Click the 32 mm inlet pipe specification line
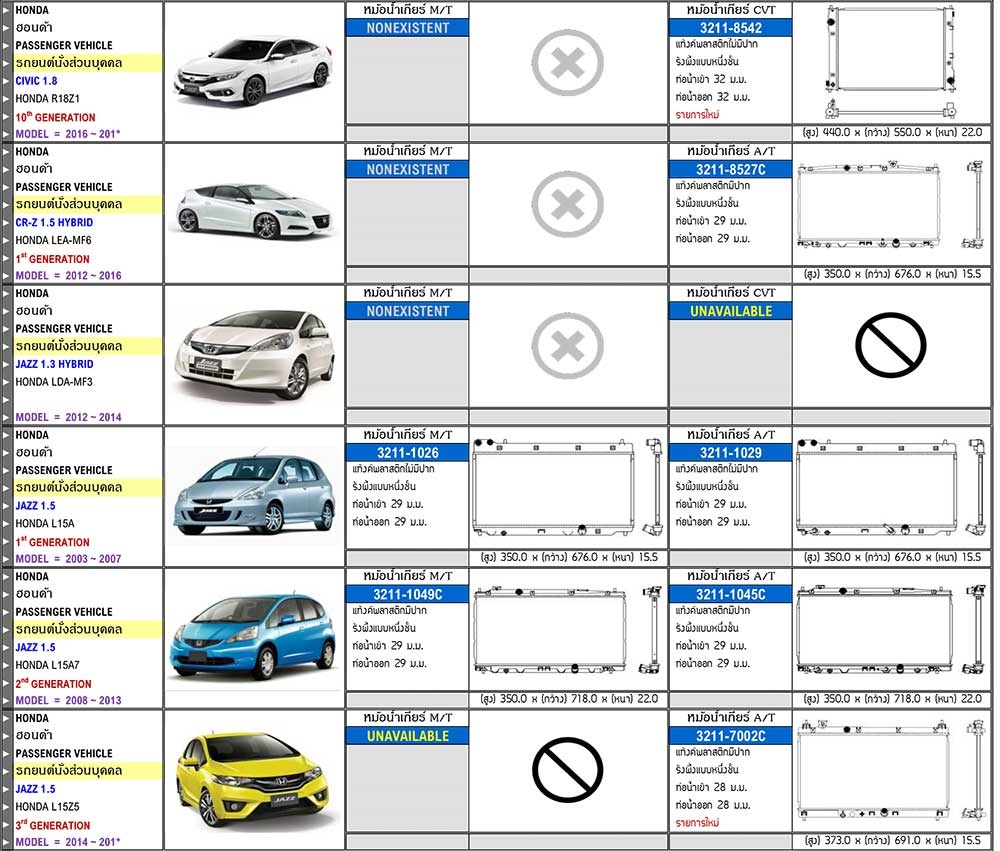1000x851 pixels. (x=711, y=80)
